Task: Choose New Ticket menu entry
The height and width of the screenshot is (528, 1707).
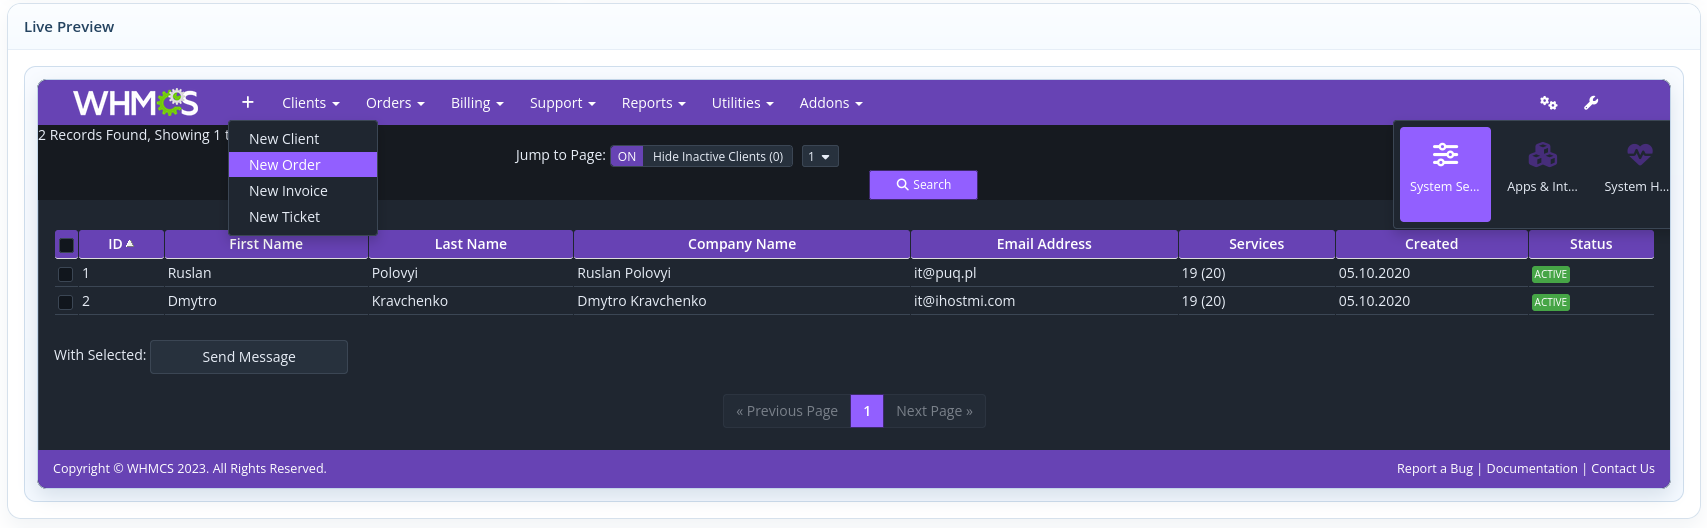Action: coord(285,217)
